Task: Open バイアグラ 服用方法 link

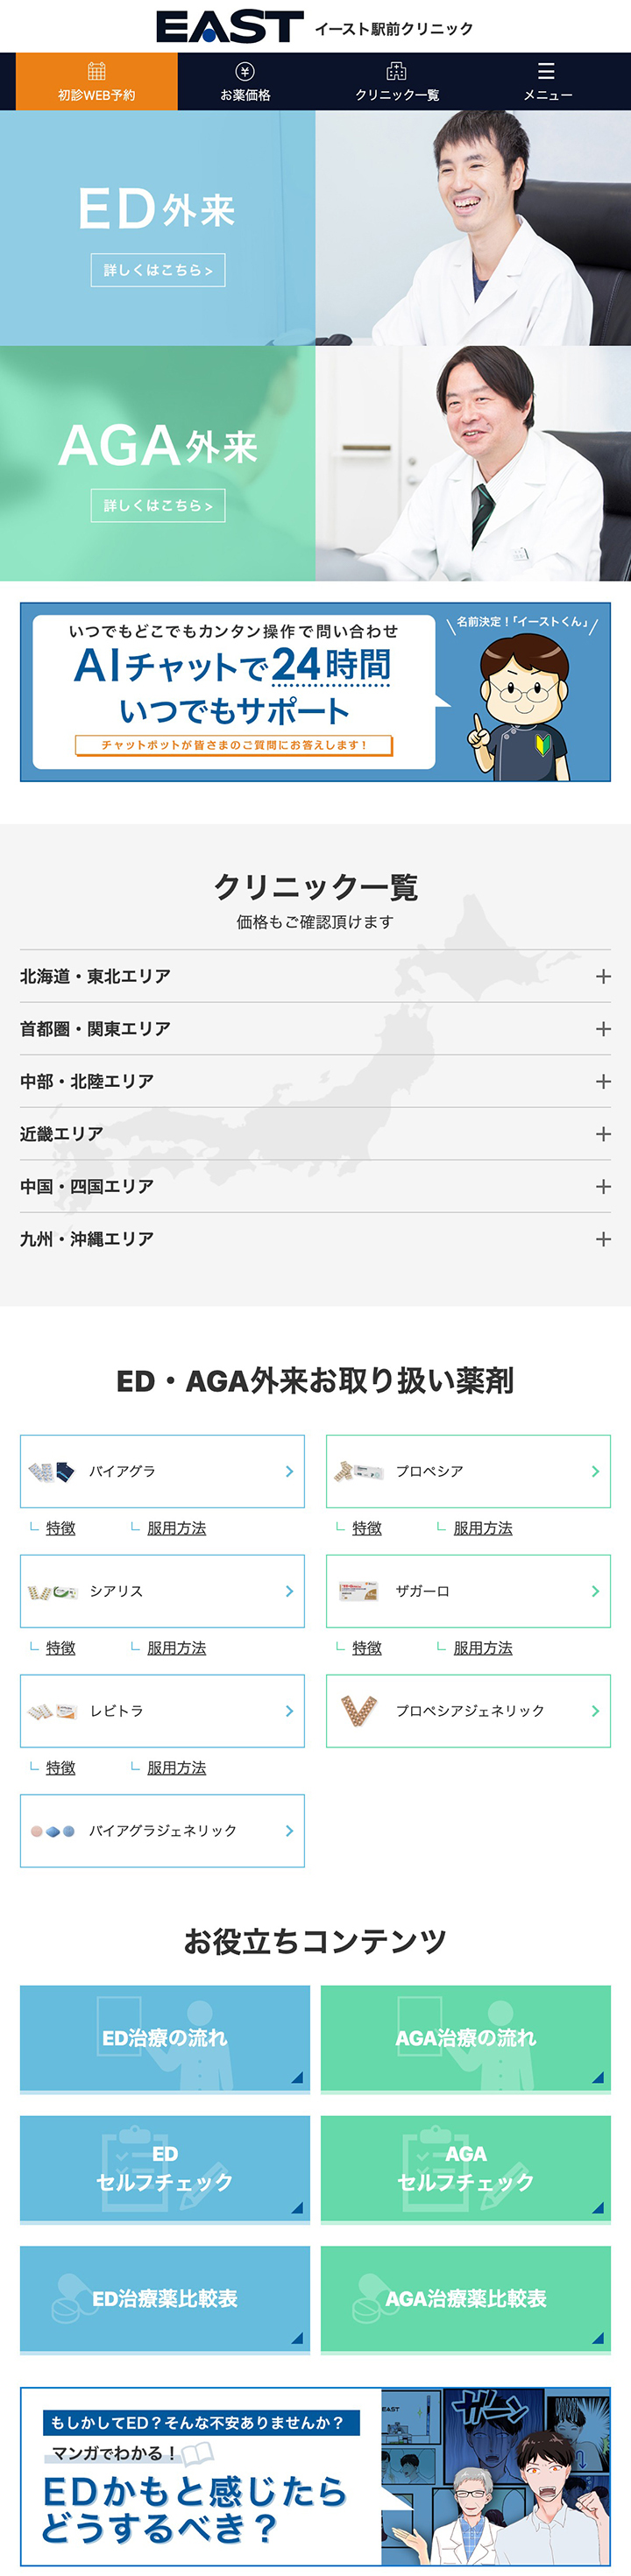Action: coord(176,1528)
